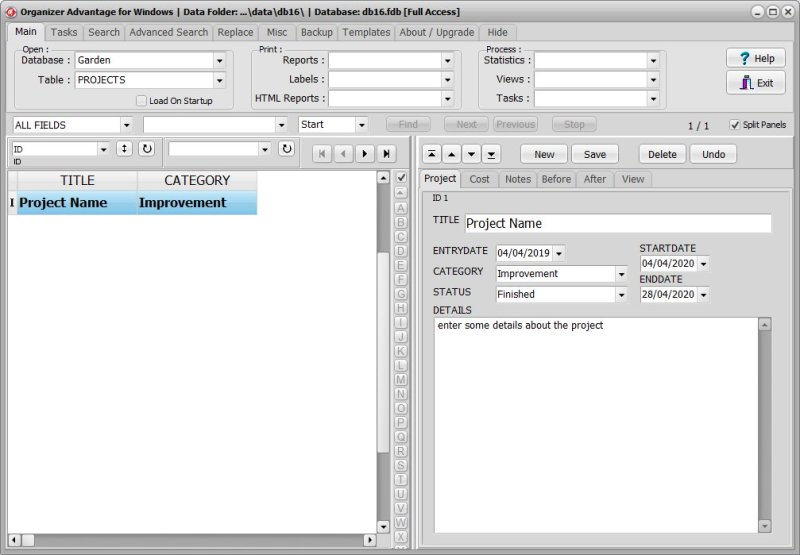The width and height of the screenshot is (800, 555).
Task: Click the grid's vertical scrollbar down arrow
Action: [383, 526]
